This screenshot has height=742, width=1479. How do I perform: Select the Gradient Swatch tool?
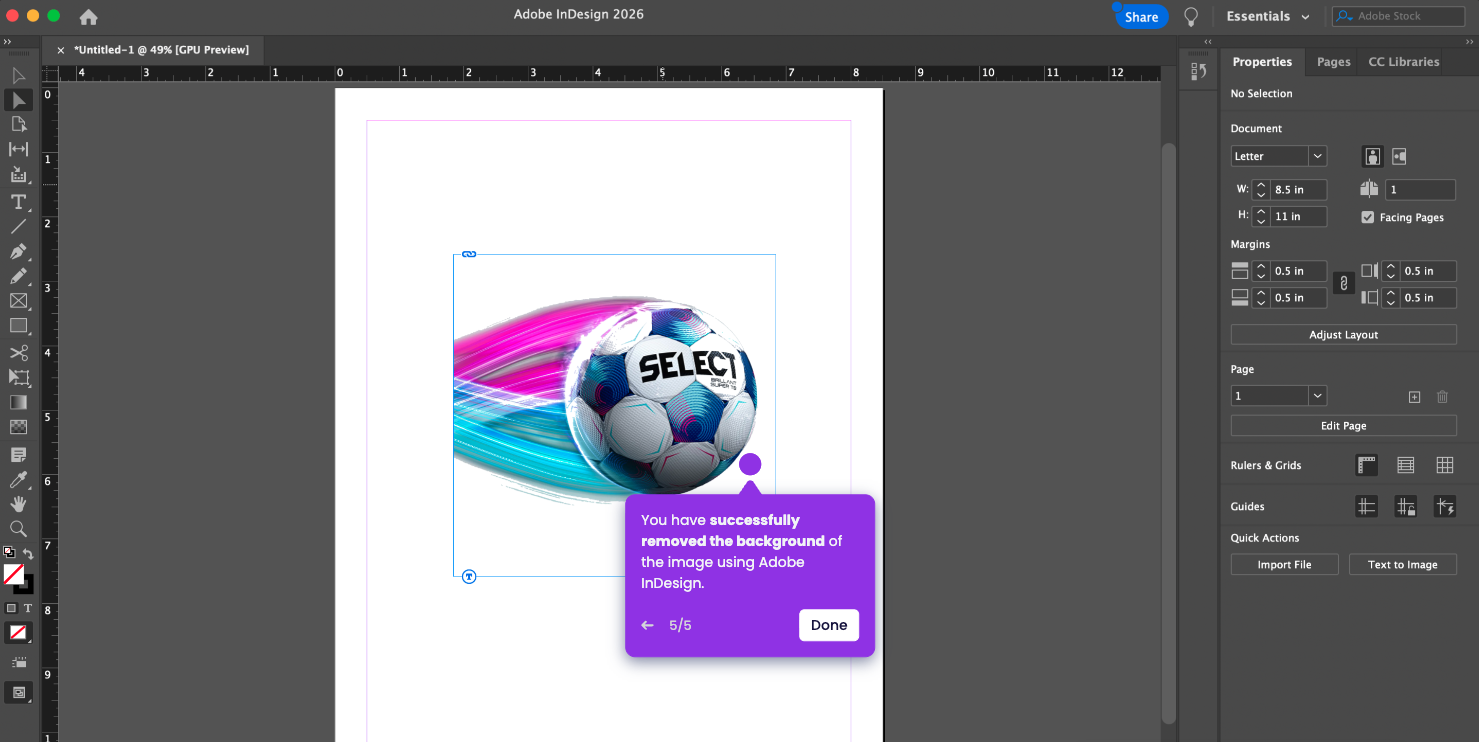pos(18,402)
